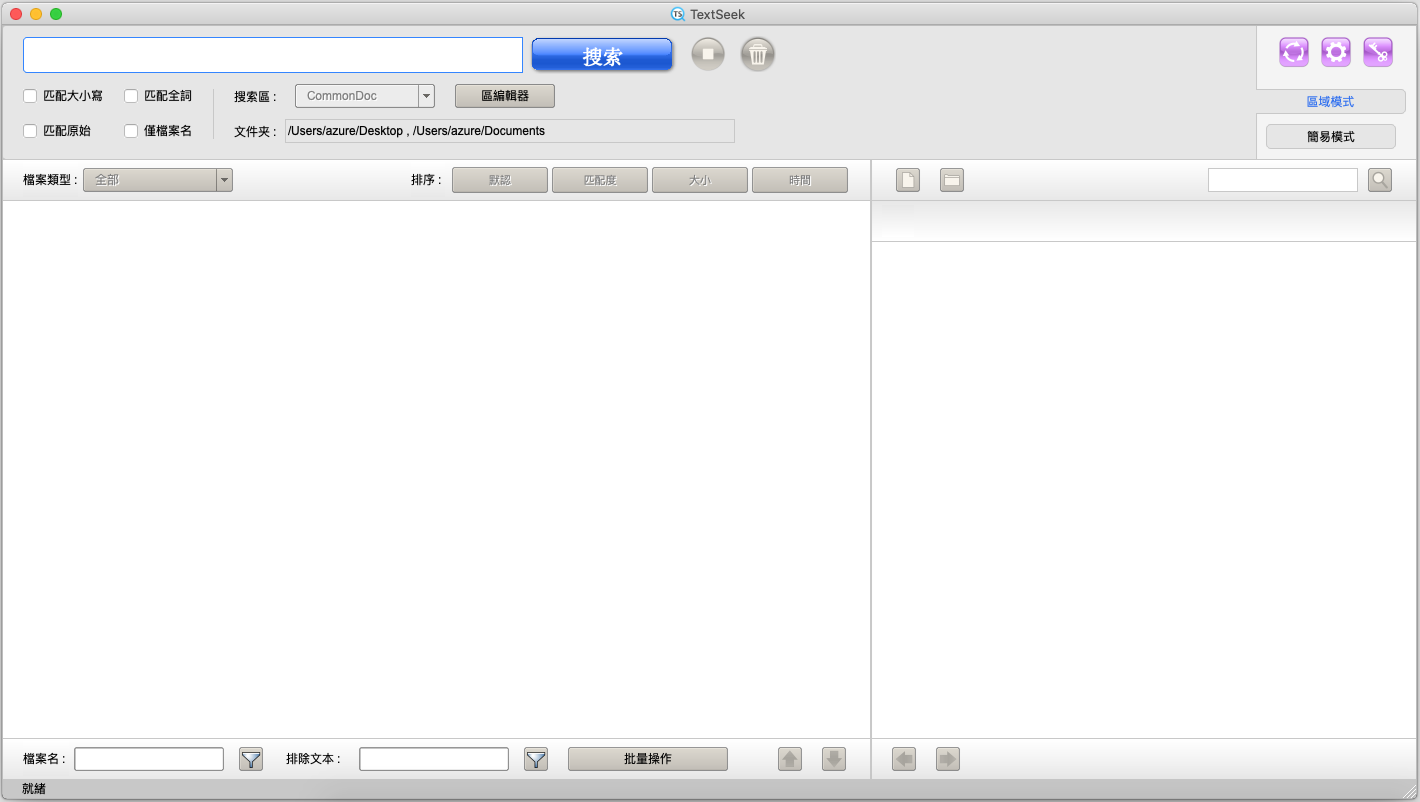Open the 檔案類型 全部 dropdown
This screenshot has height=802, width=1420.
(225, 180)
